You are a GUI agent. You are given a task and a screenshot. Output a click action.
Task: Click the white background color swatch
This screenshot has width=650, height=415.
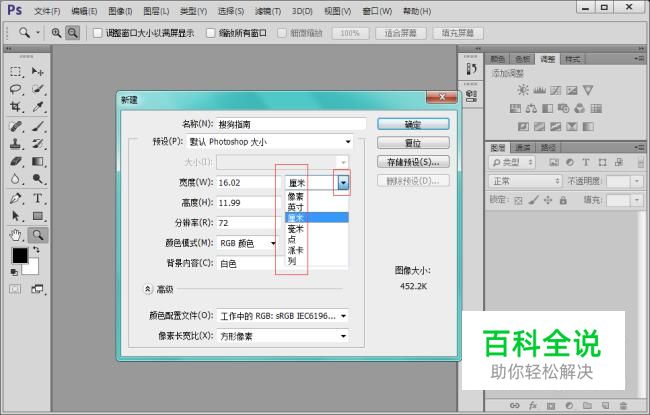pyautogui.click(x=32, y=268)
